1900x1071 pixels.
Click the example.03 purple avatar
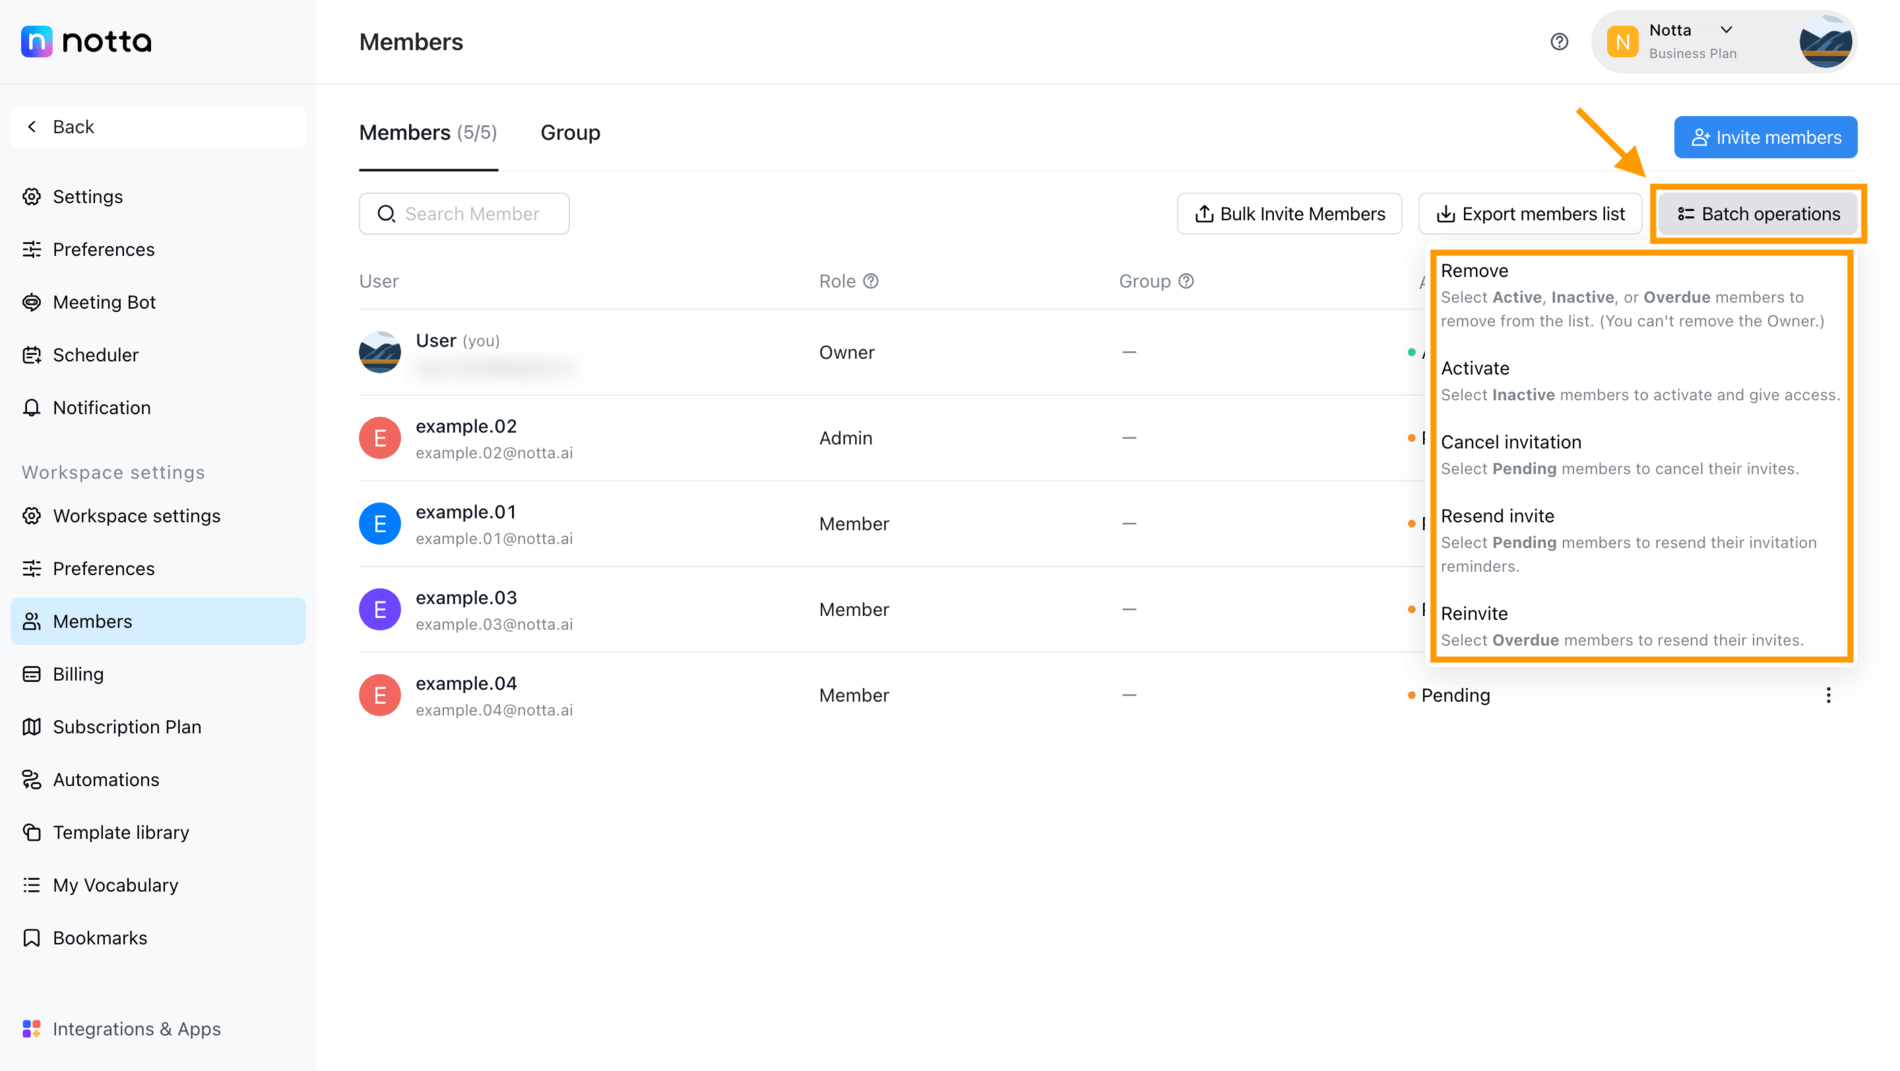pos(380,609)
